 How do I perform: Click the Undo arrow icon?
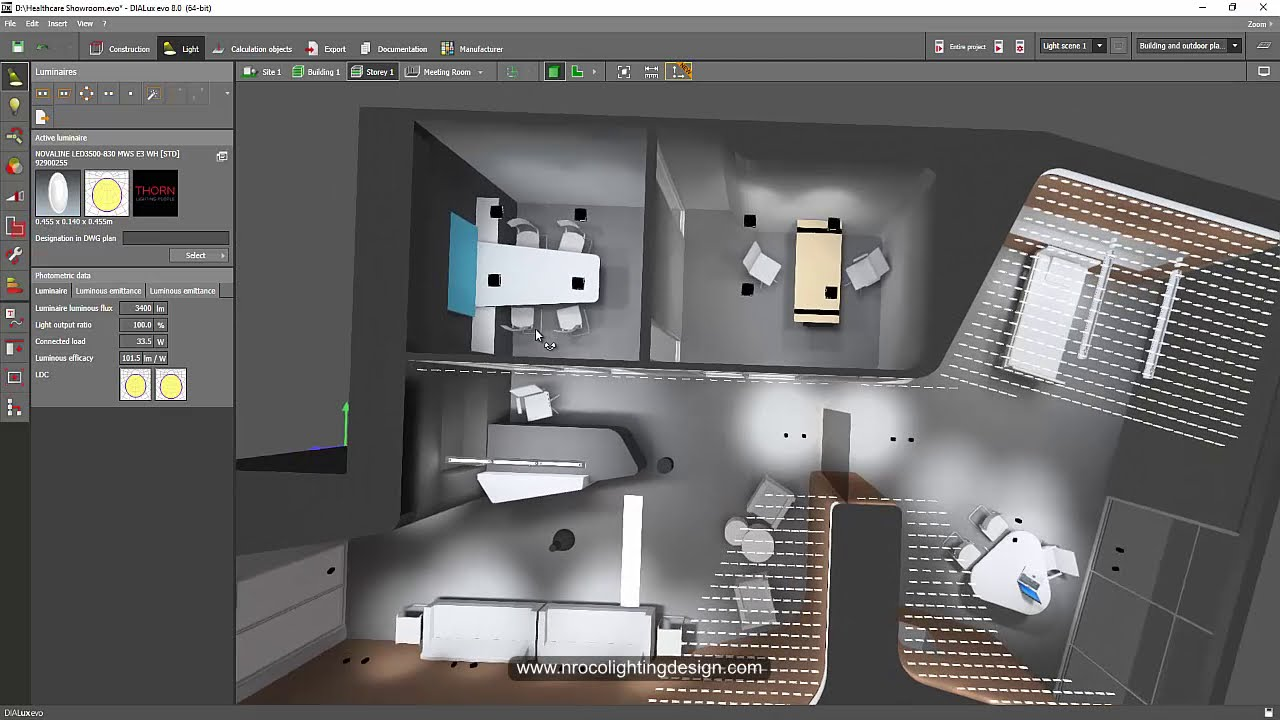(42, 47)
